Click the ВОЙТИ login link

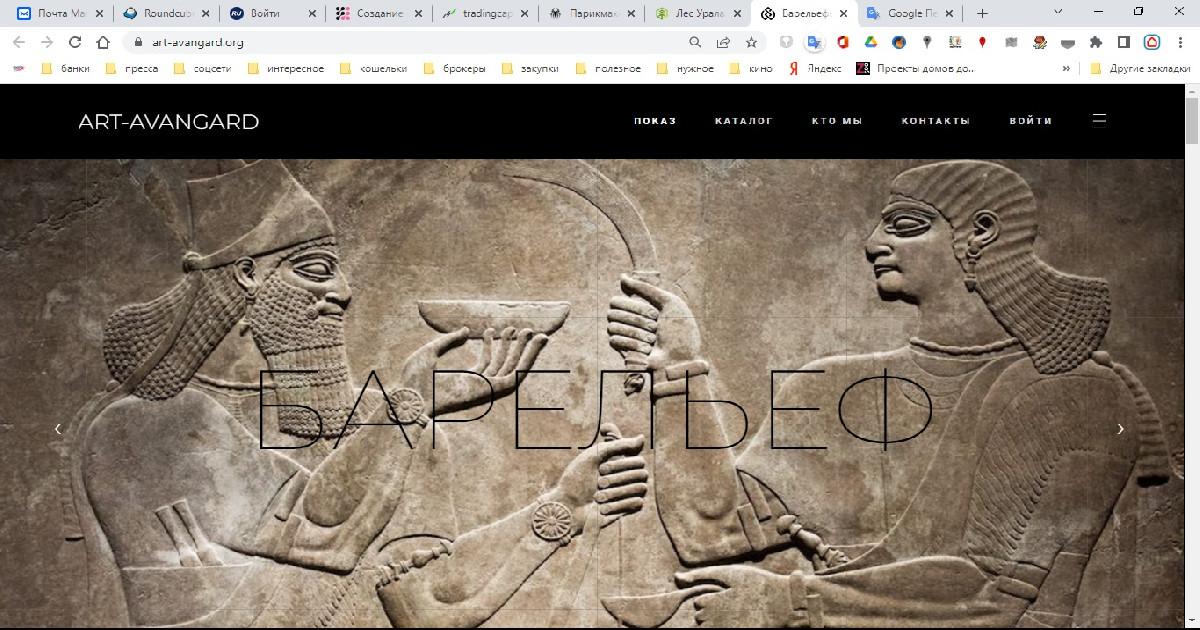tap(1031, 121)
